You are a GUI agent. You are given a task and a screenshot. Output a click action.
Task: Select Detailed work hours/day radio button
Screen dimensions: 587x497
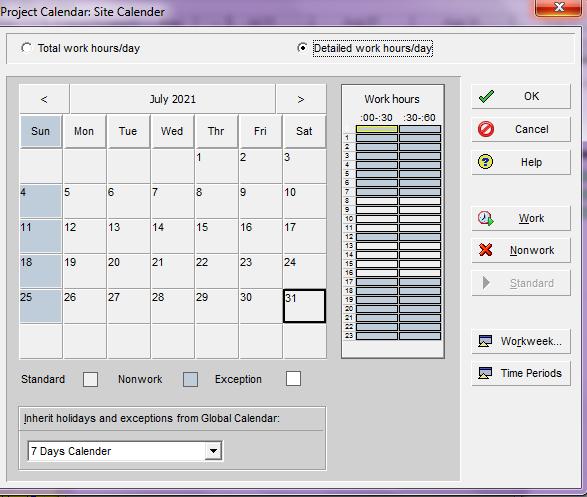302,48
